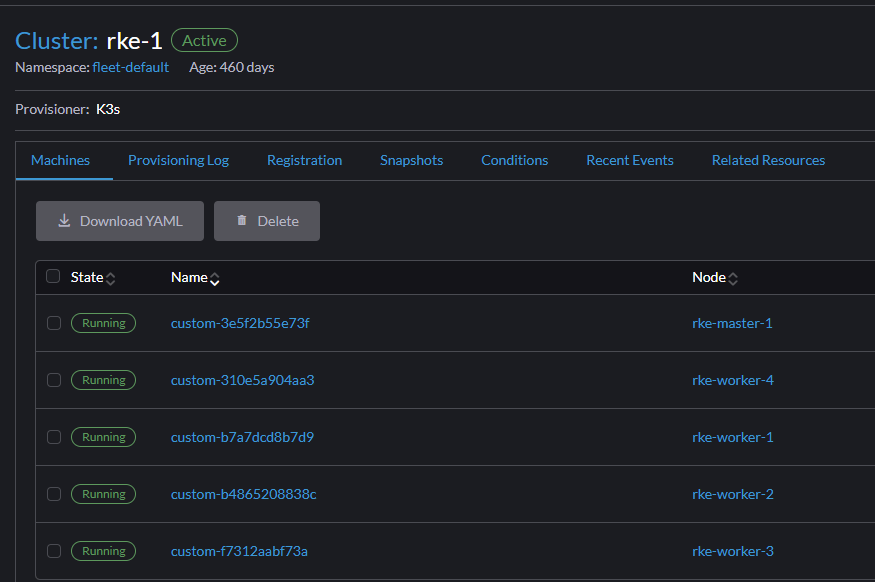Open the fleet-default namespace link
The width and height of the screenshot is (875, 582).
(x=130, y=67)
